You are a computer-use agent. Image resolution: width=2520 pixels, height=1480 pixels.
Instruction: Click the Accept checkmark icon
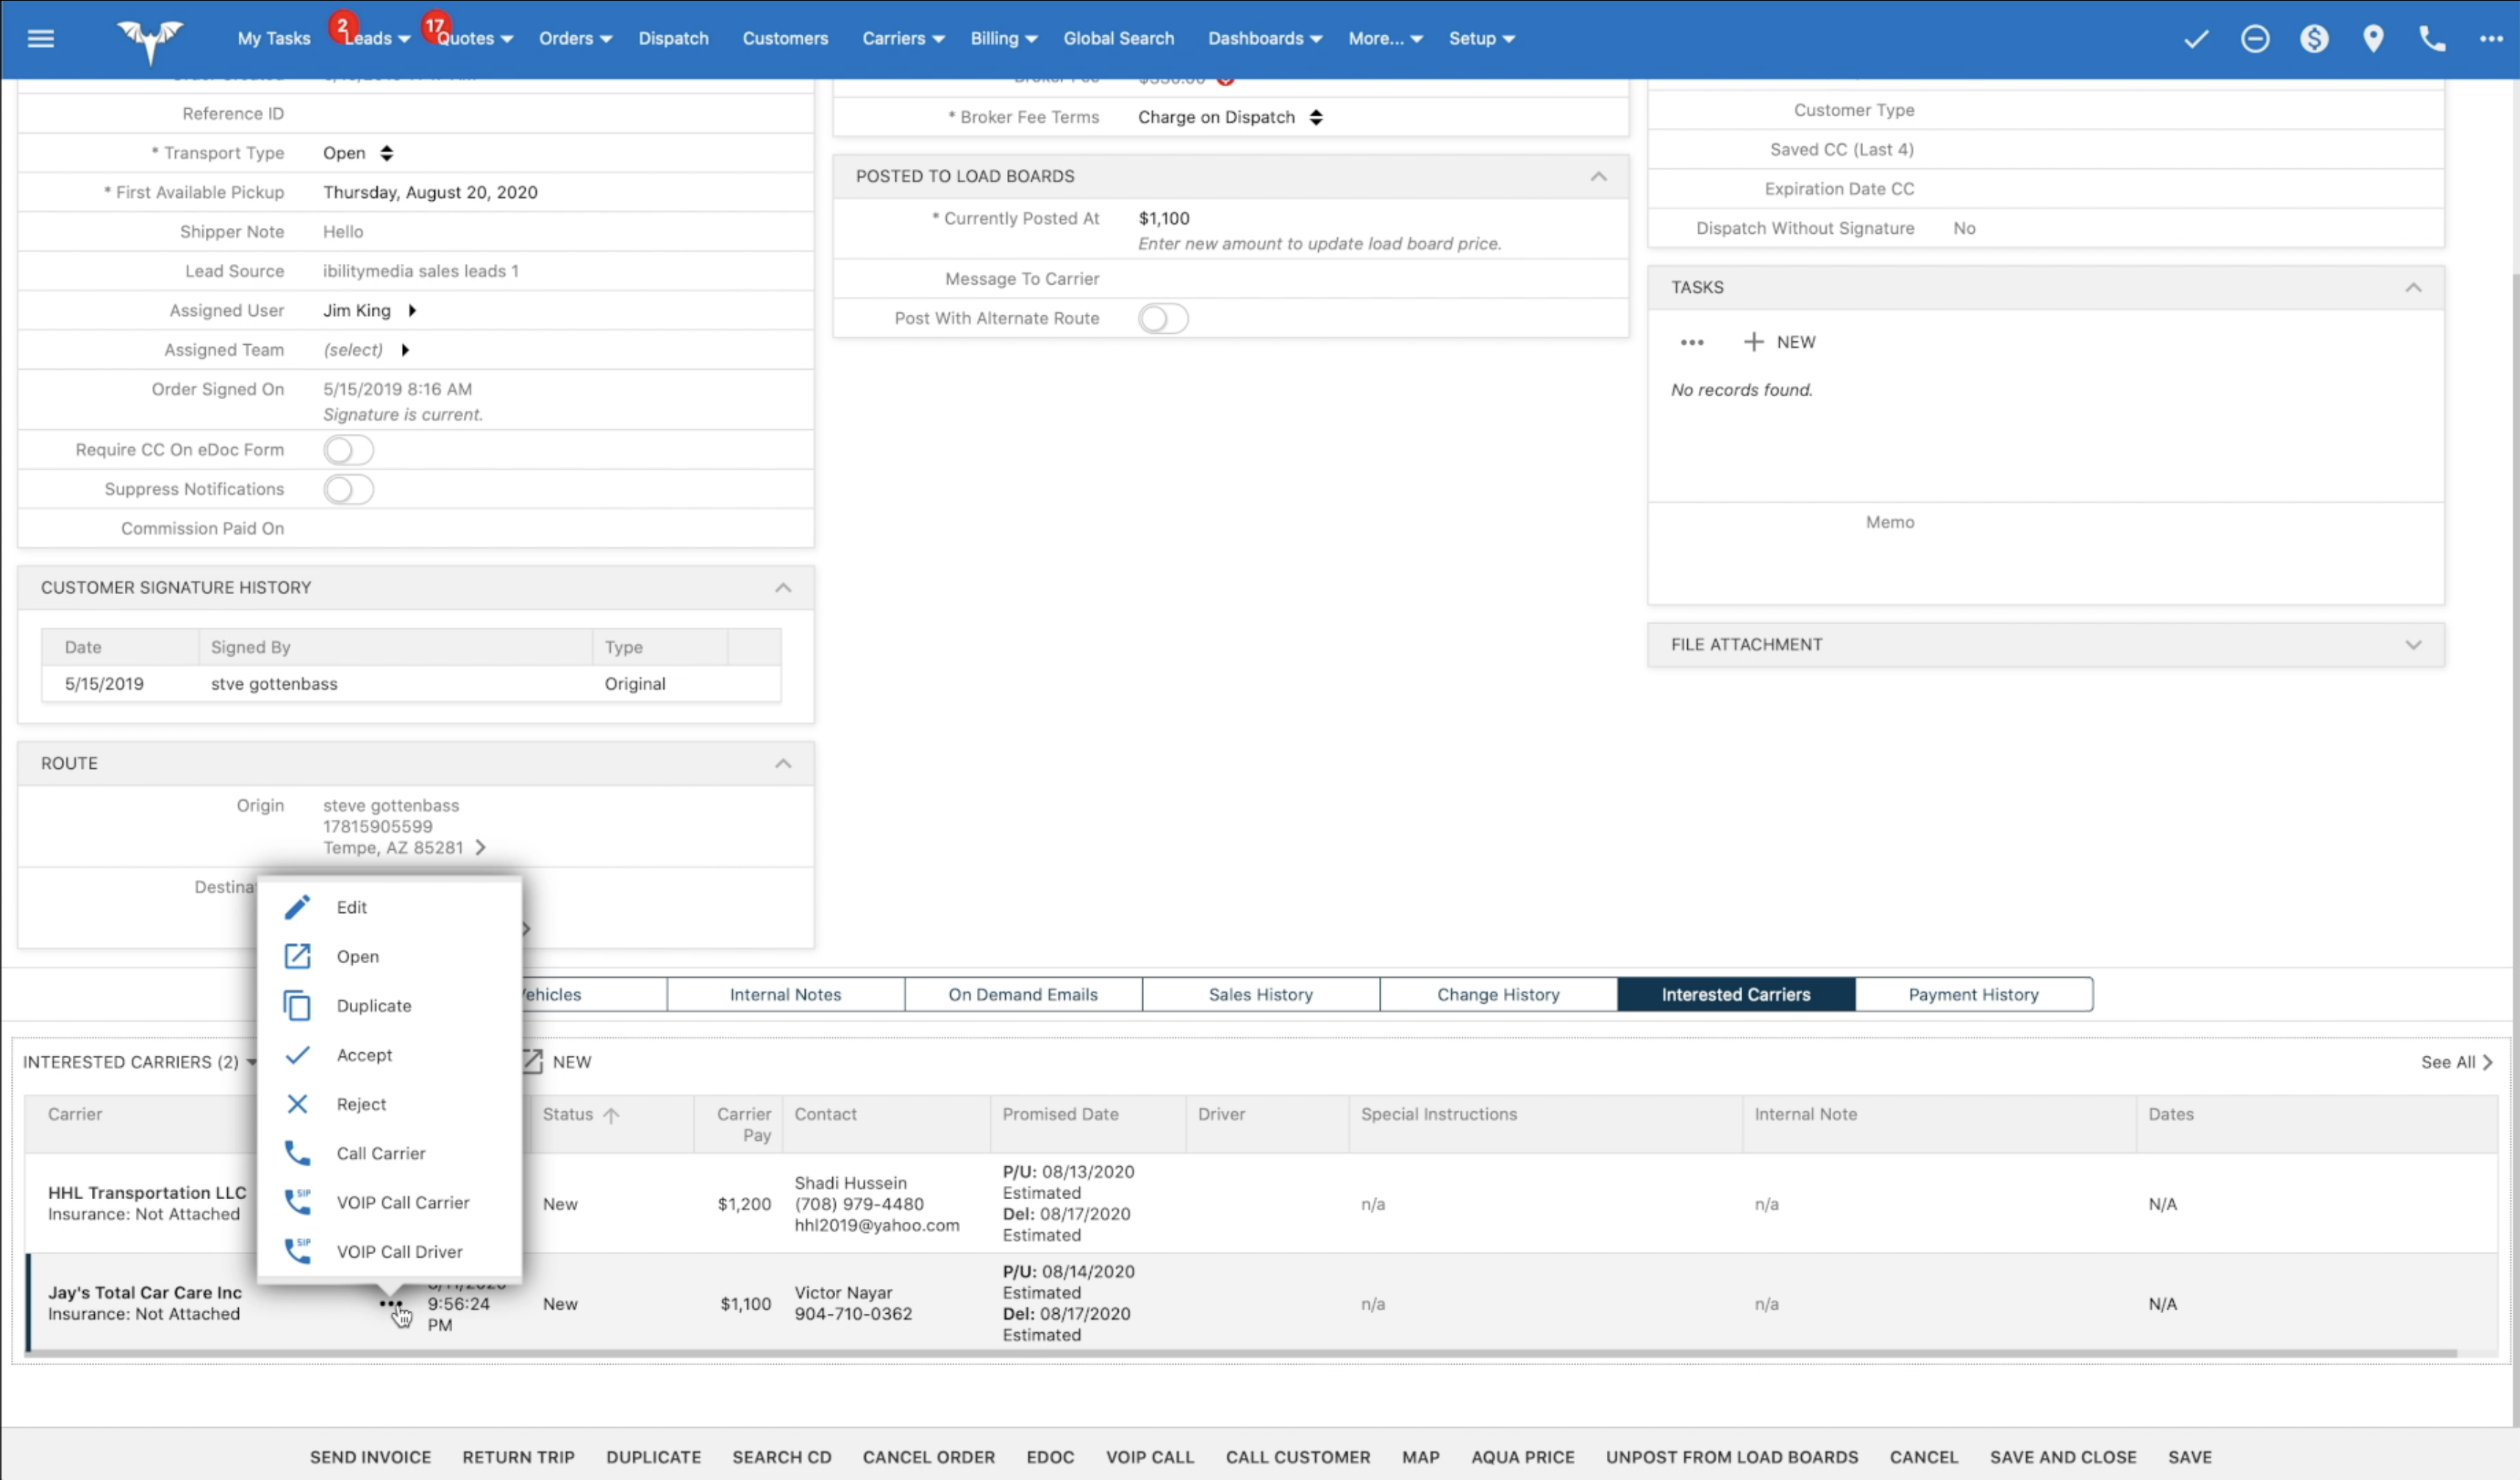click(298, 1054)
